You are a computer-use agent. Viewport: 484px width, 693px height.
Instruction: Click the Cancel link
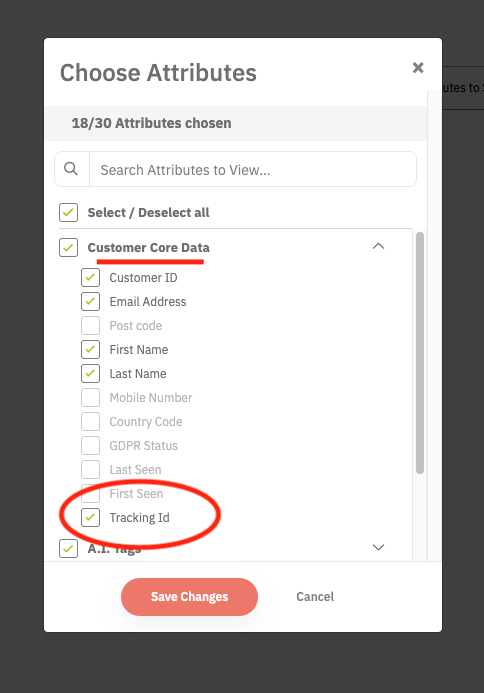[x=315, y=597]
